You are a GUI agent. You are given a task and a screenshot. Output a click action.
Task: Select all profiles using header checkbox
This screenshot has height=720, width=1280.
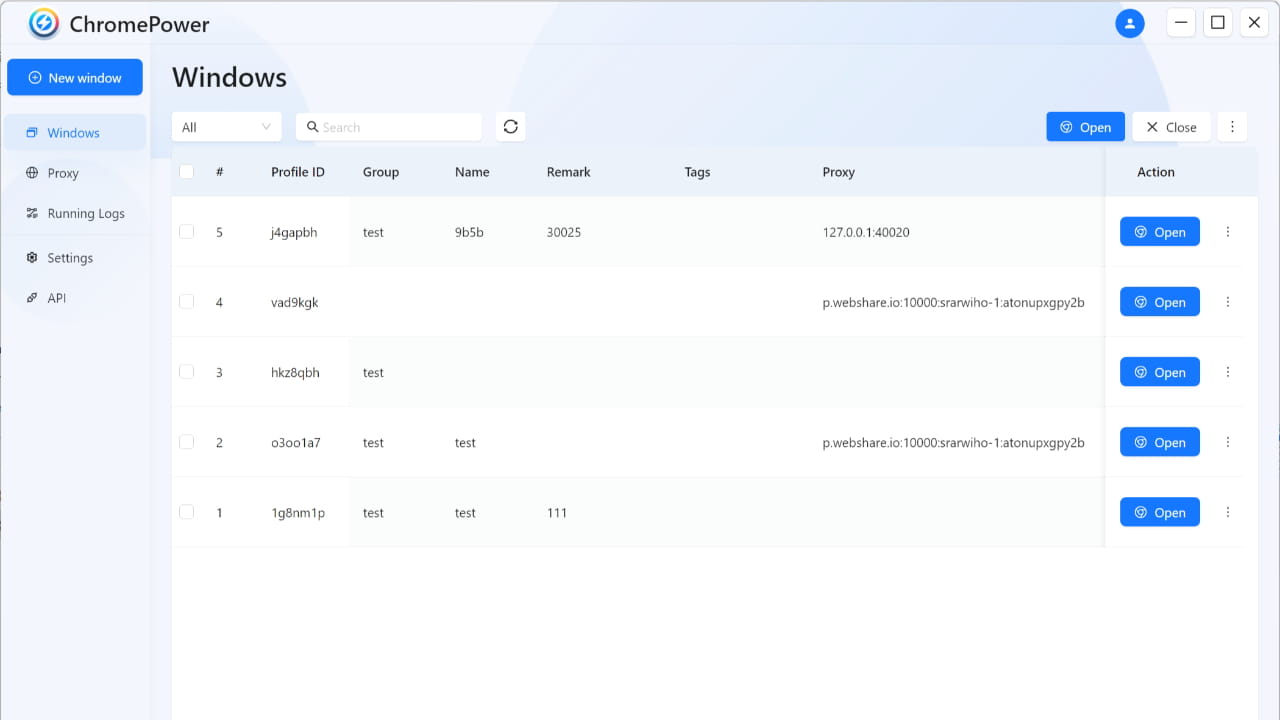pyautogui.click(x=186, y=171)
